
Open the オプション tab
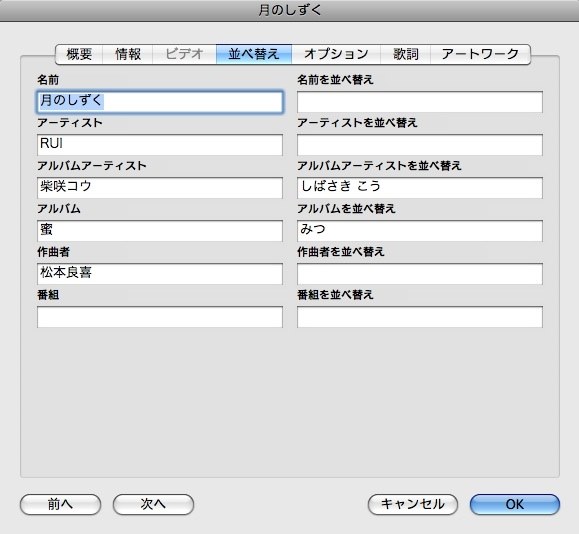pos(336,54)
